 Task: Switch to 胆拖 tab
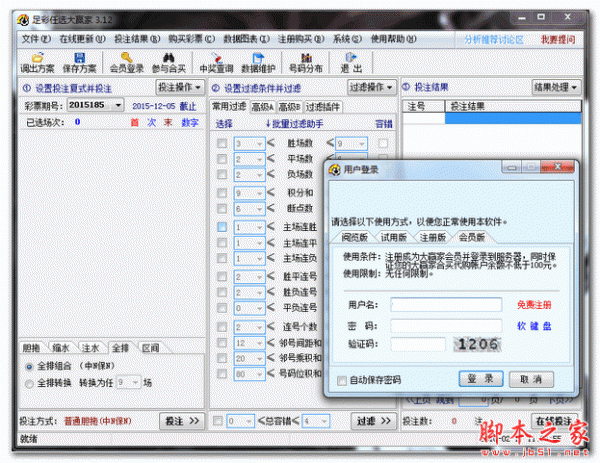31,348
